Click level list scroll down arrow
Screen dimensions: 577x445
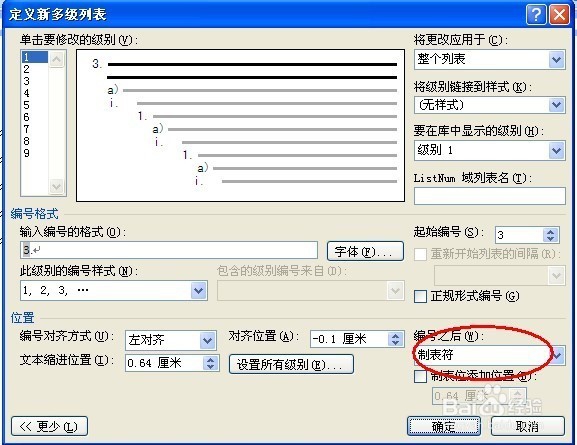pyautogui.click(x=56, y=187)
